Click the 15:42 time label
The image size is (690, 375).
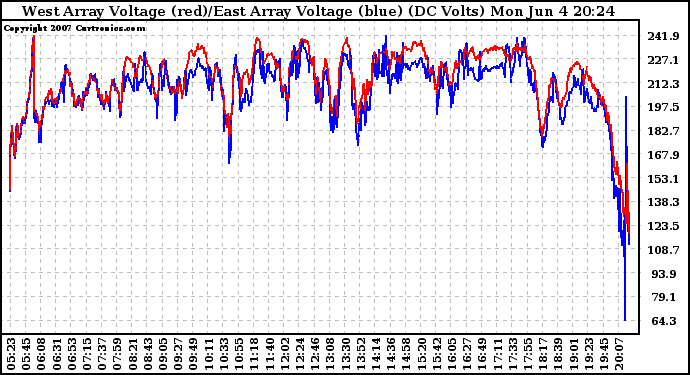437,354
